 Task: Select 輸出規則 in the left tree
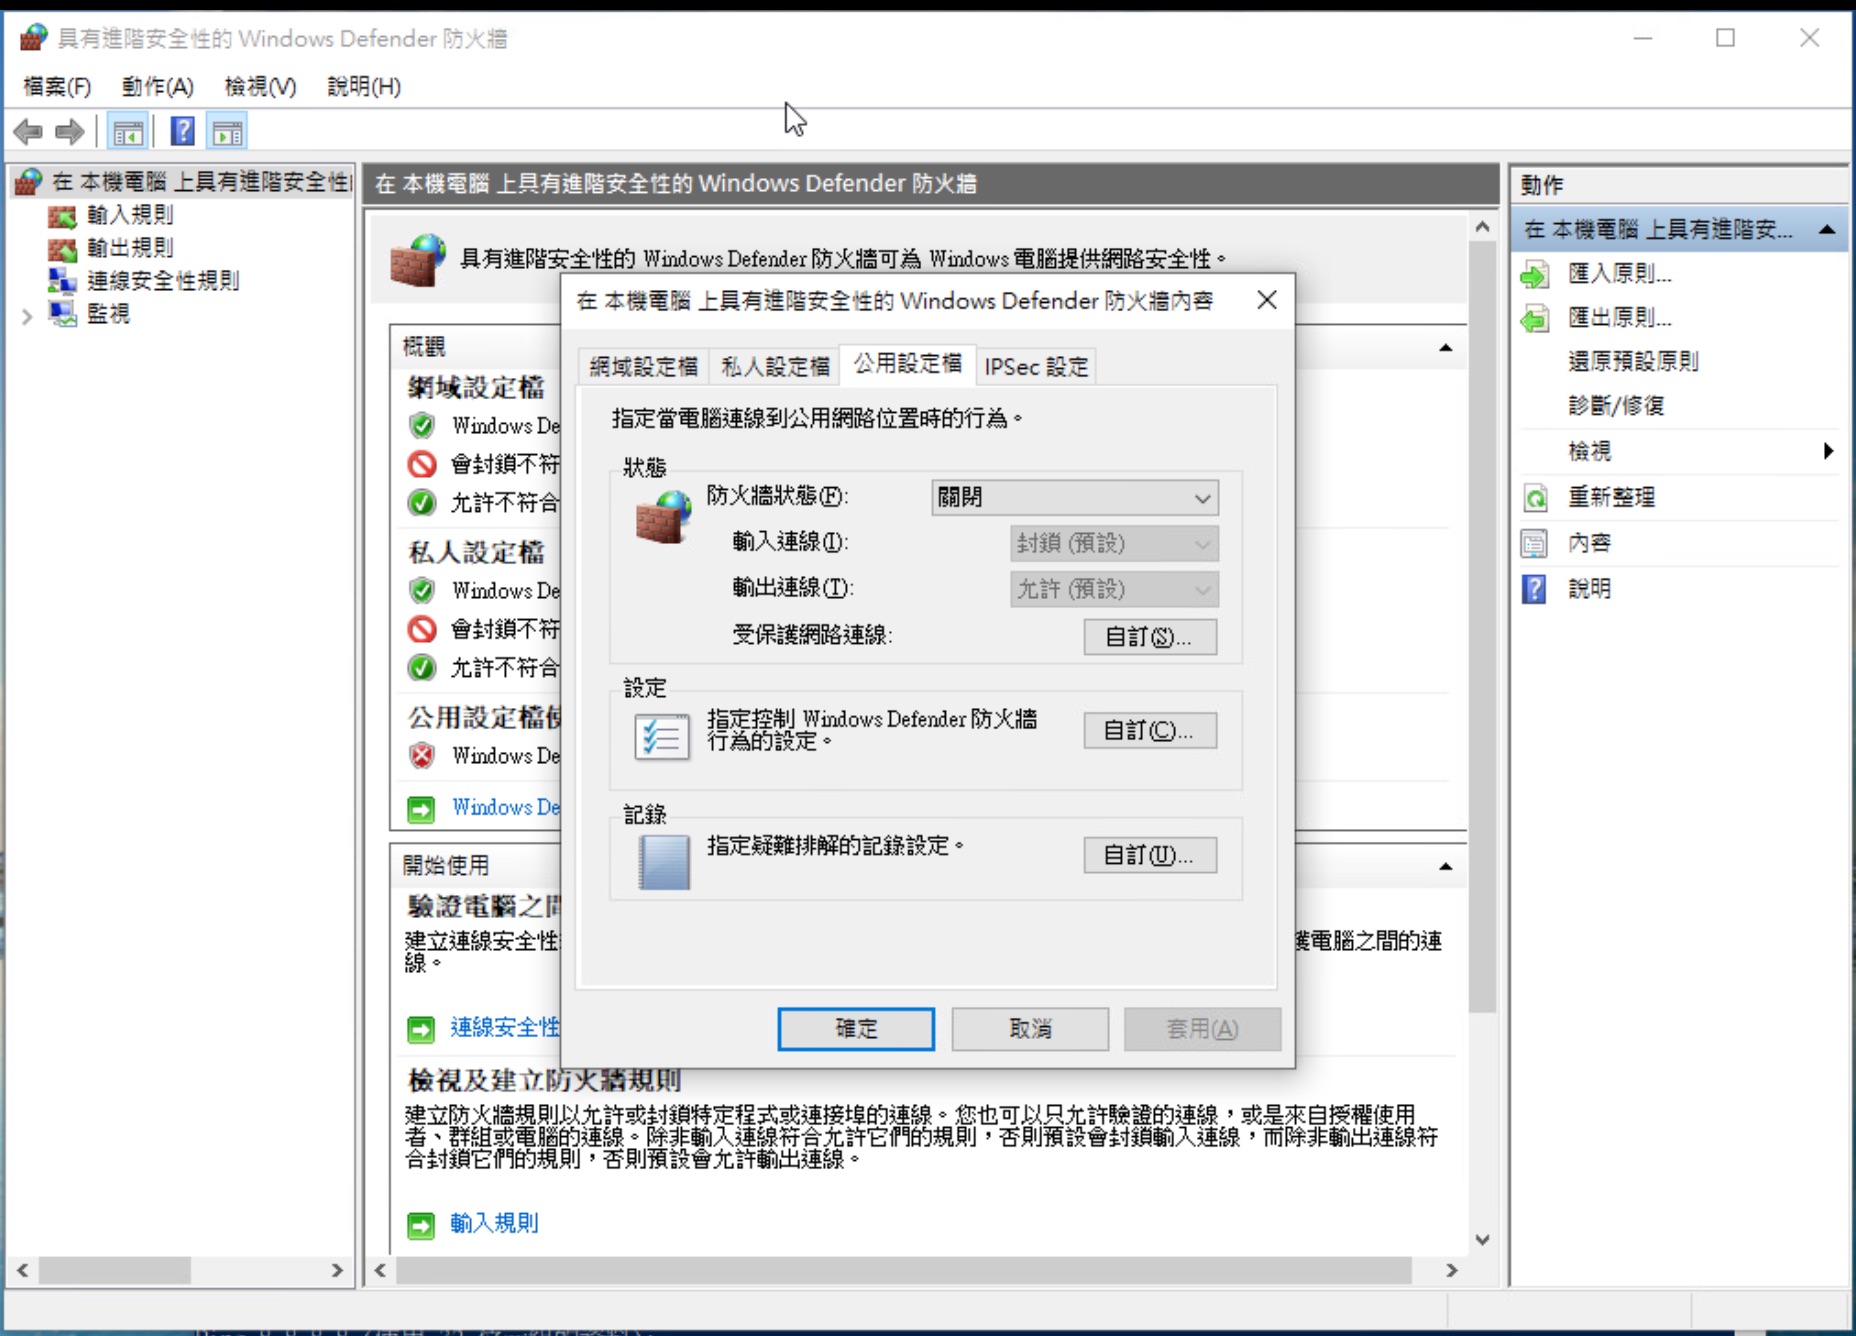[x=130, y=248]
